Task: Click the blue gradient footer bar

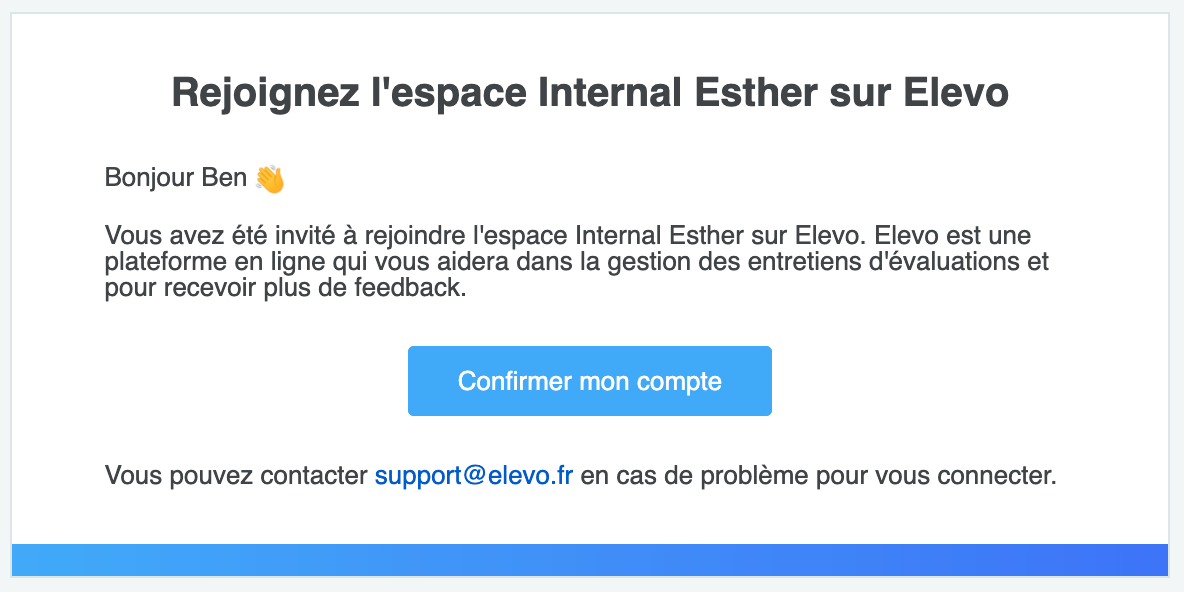Action: 590,560
